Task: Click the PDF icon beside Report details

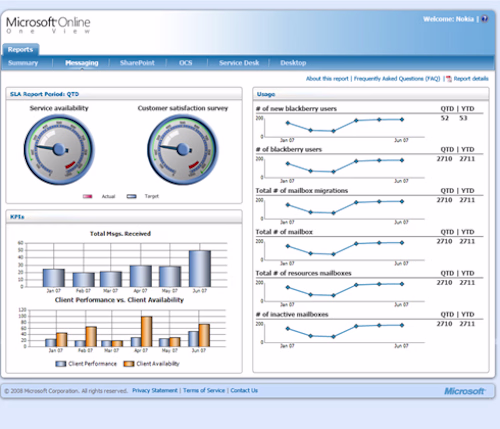Action: pos(449,79)
